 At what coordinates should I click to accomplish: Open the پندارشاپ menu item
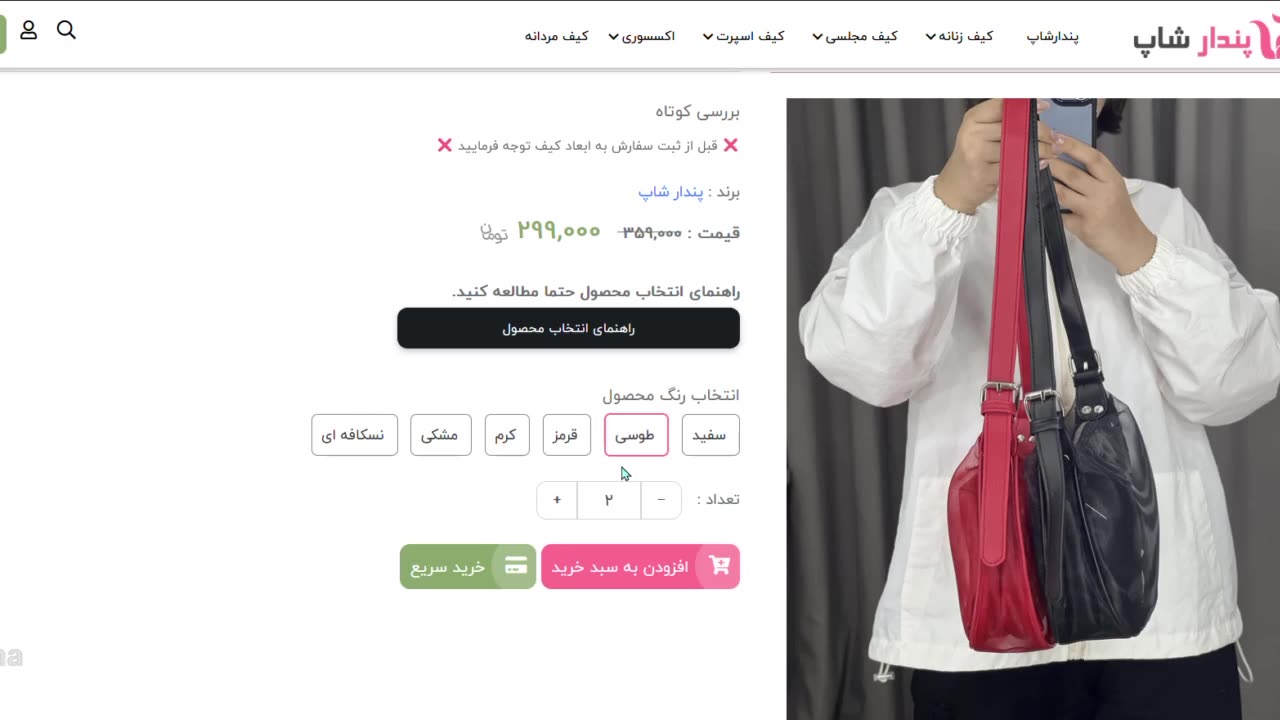(x=1053, y=36)
